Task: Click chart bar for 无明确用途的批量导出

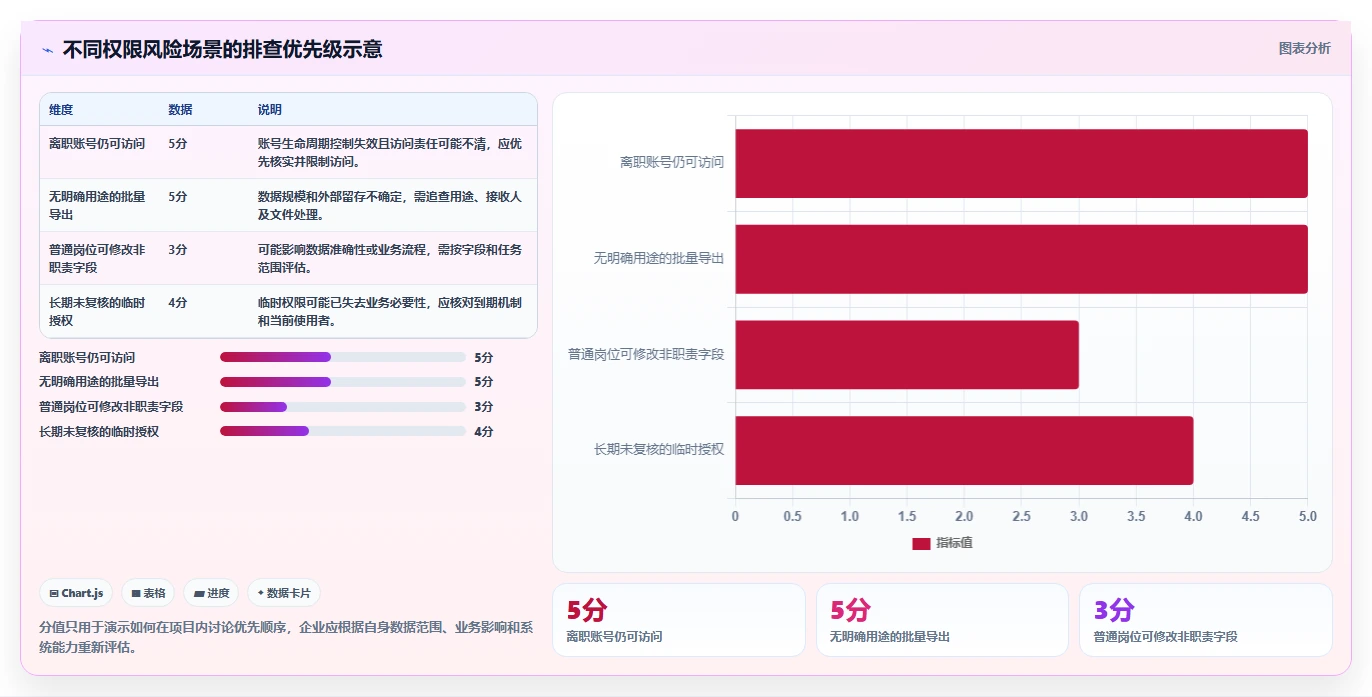Action: pos(1021,259)
